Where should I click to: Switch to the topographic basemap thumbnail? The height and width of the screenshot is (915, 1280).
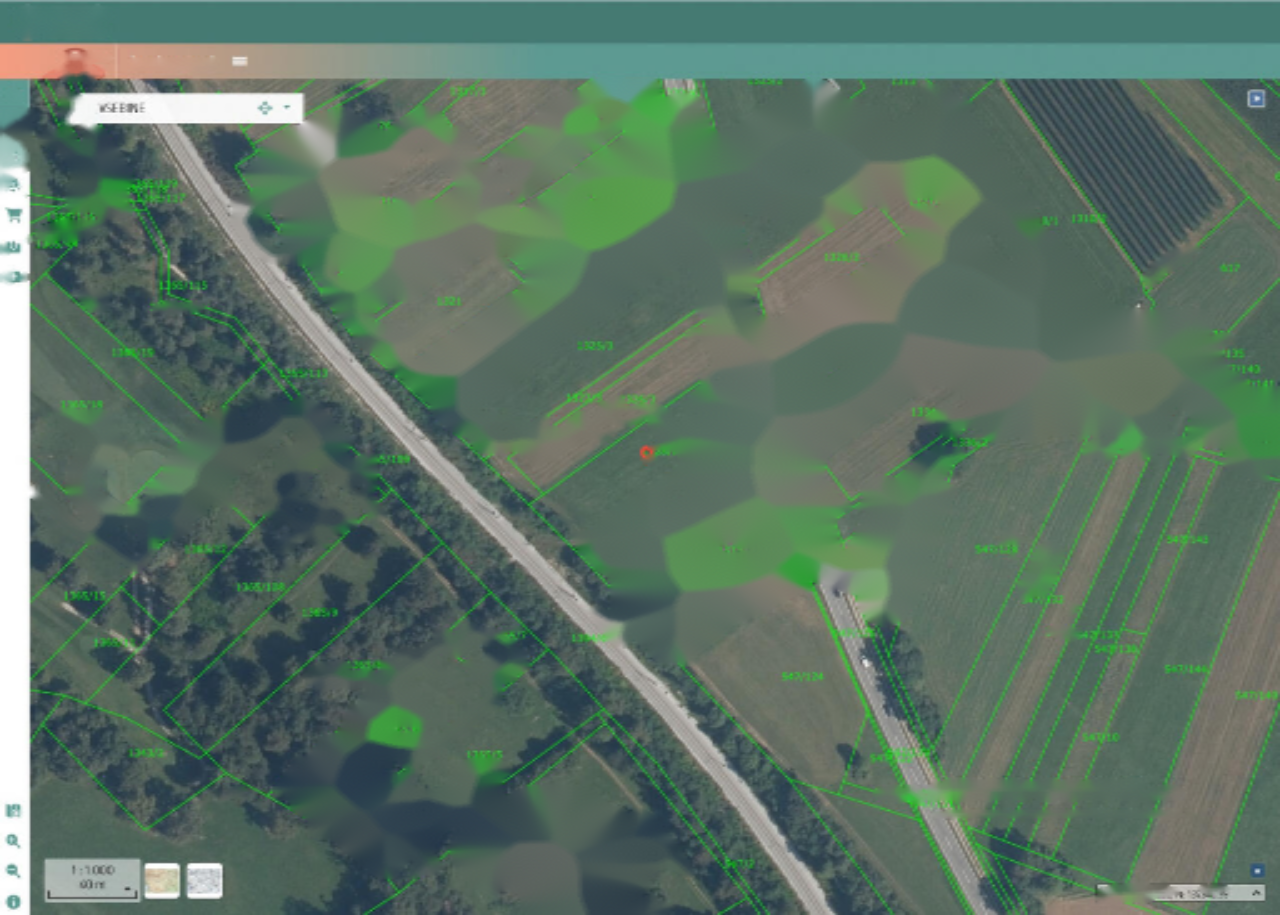point(162,880)
